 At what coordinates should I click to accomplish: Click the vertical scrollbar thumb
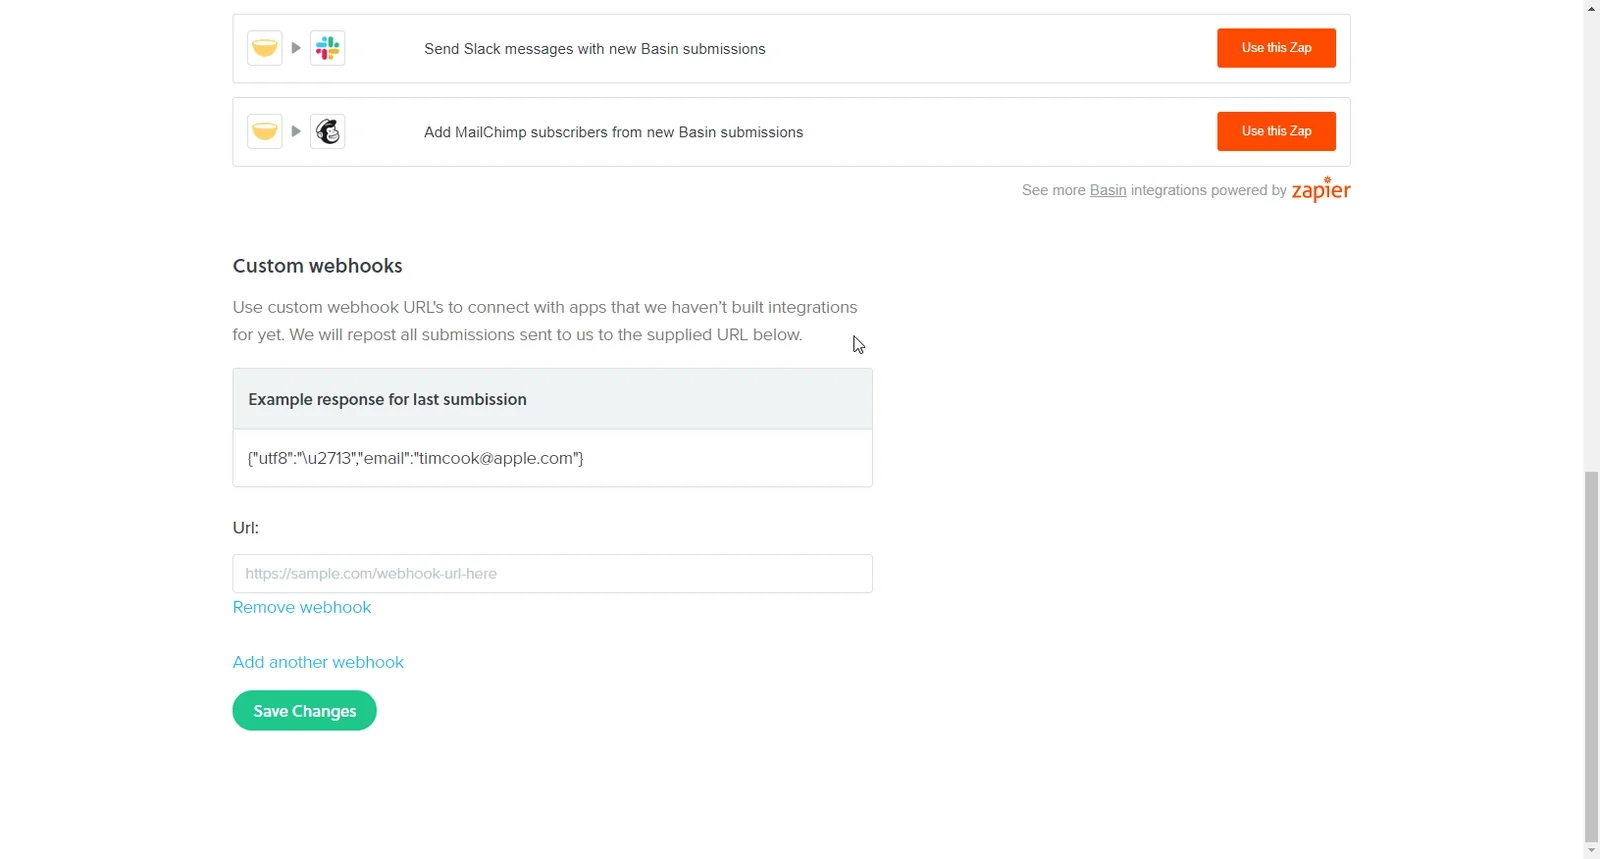point(1592,657)
